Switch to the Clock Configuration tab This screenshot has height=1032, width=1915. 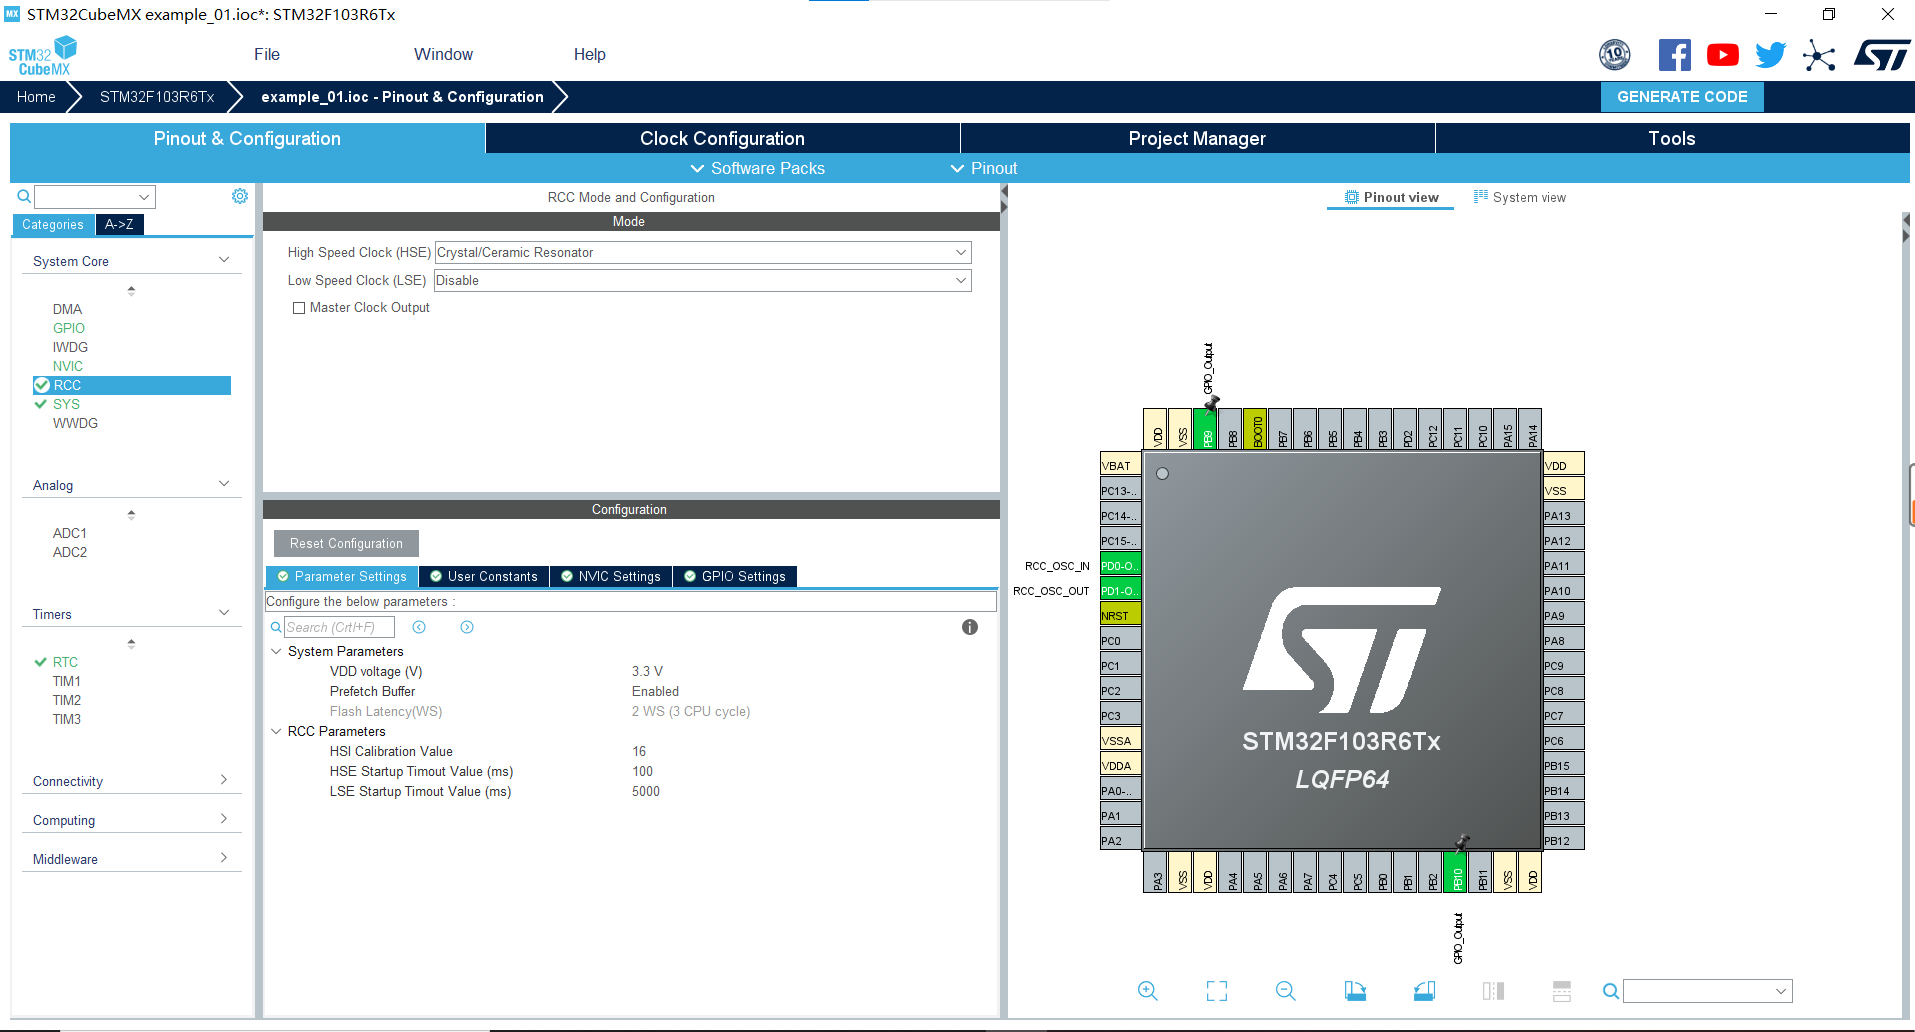[722, 138]
